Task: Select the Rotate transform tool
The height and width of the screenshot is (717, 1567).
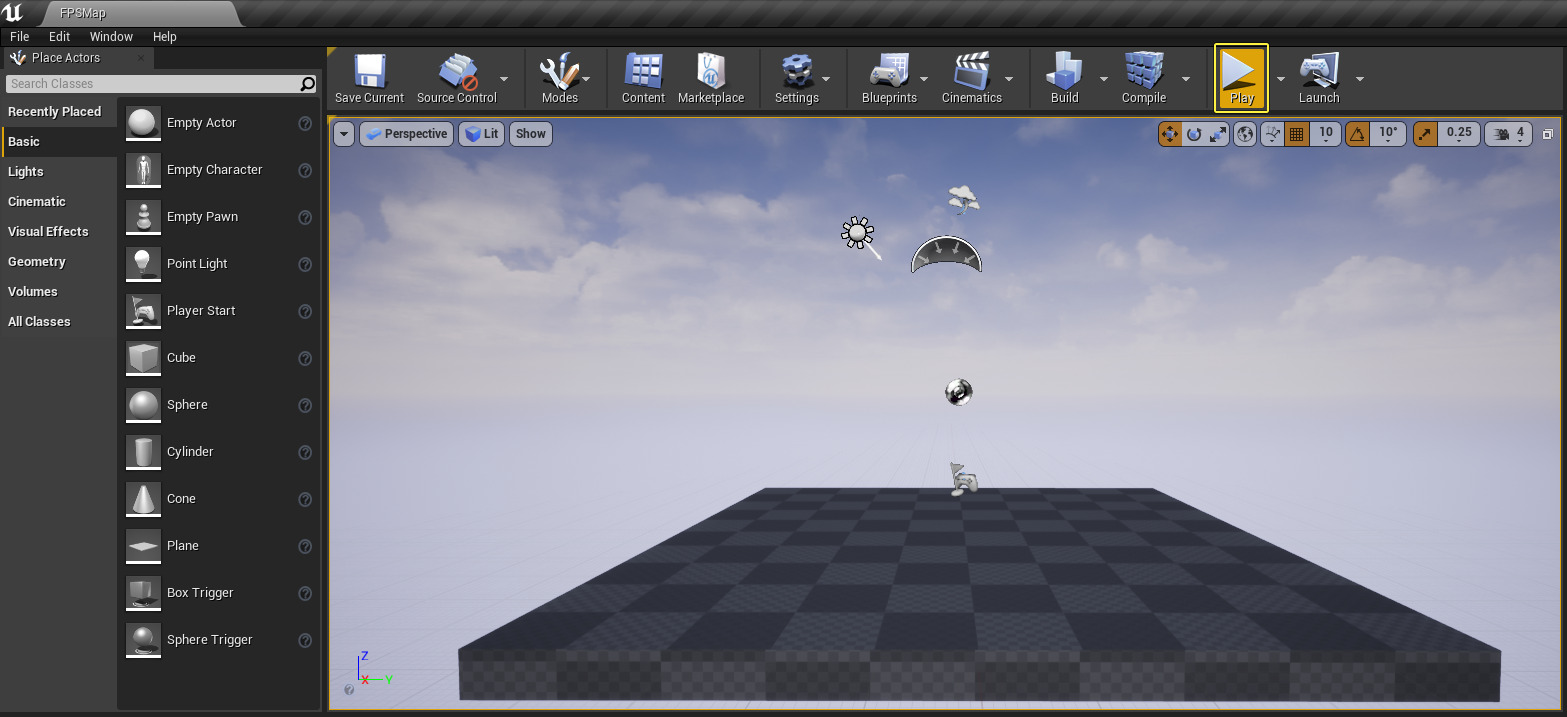Action: (1194, 133)
